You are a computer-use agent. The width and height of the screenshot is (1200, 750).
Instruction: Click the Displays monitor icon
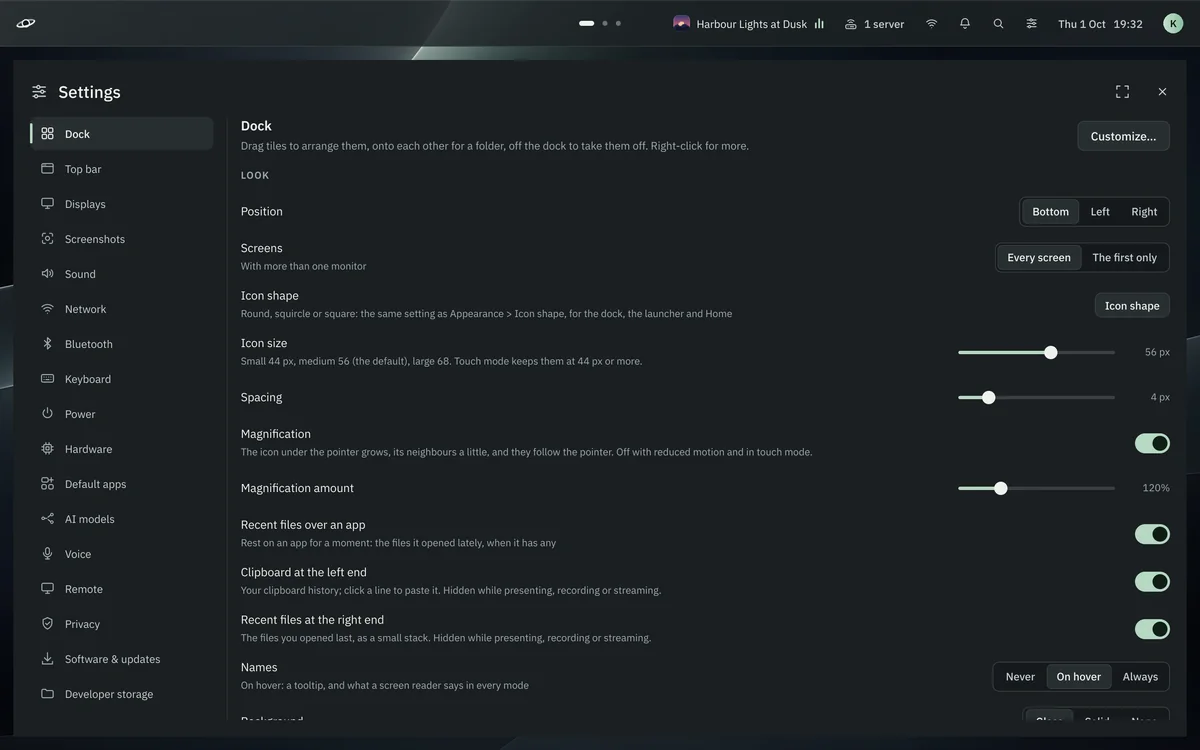coord(47,204)
